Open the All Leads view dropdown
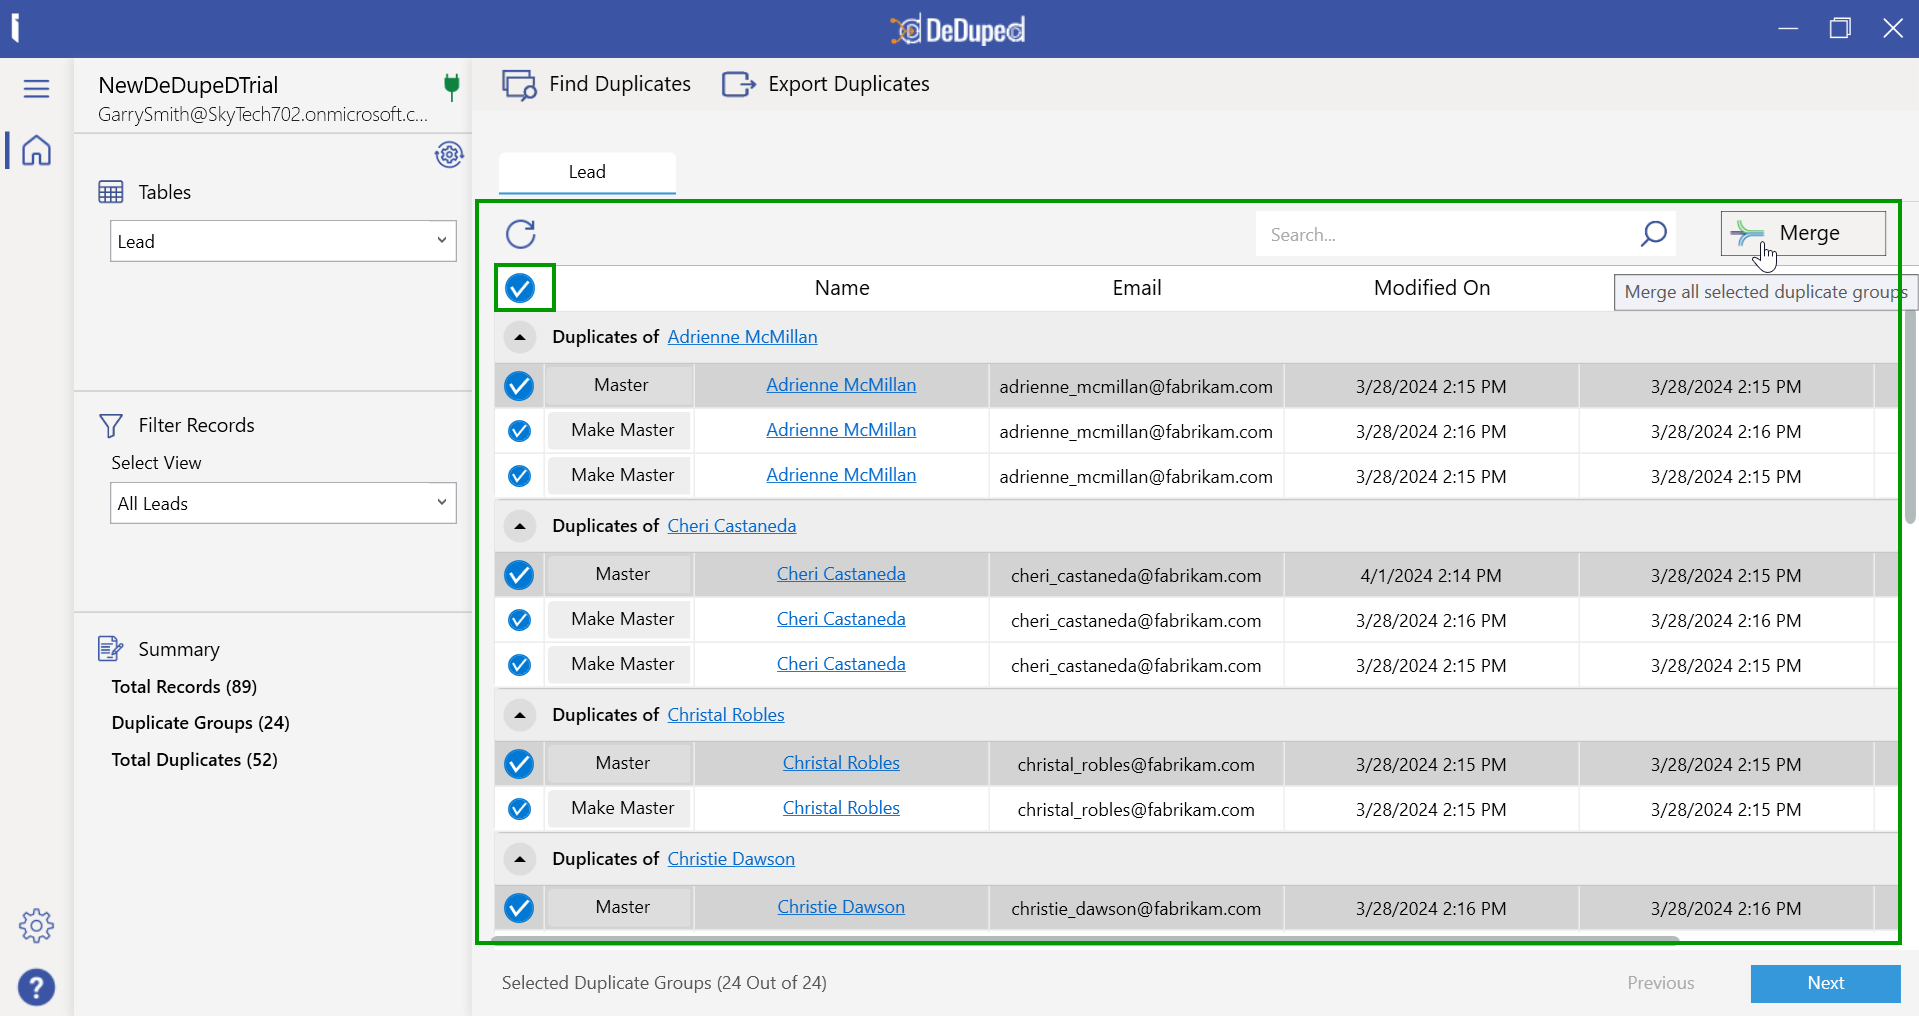Viewport: 1919px width, 1016px height. pyautogui.click(x=283, y=503)
